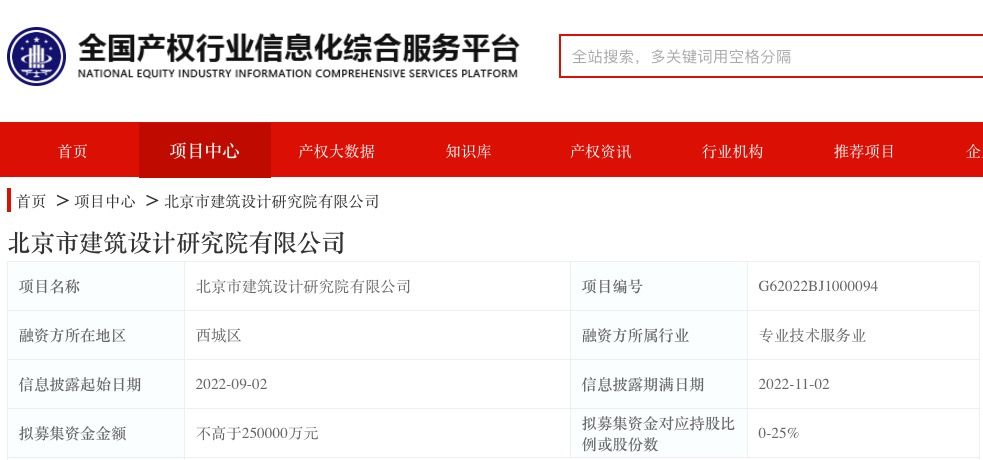Select the 项目名称 label cell
Image resolution: width=983 pixels, height=460 pixels.
coord(96,286)
